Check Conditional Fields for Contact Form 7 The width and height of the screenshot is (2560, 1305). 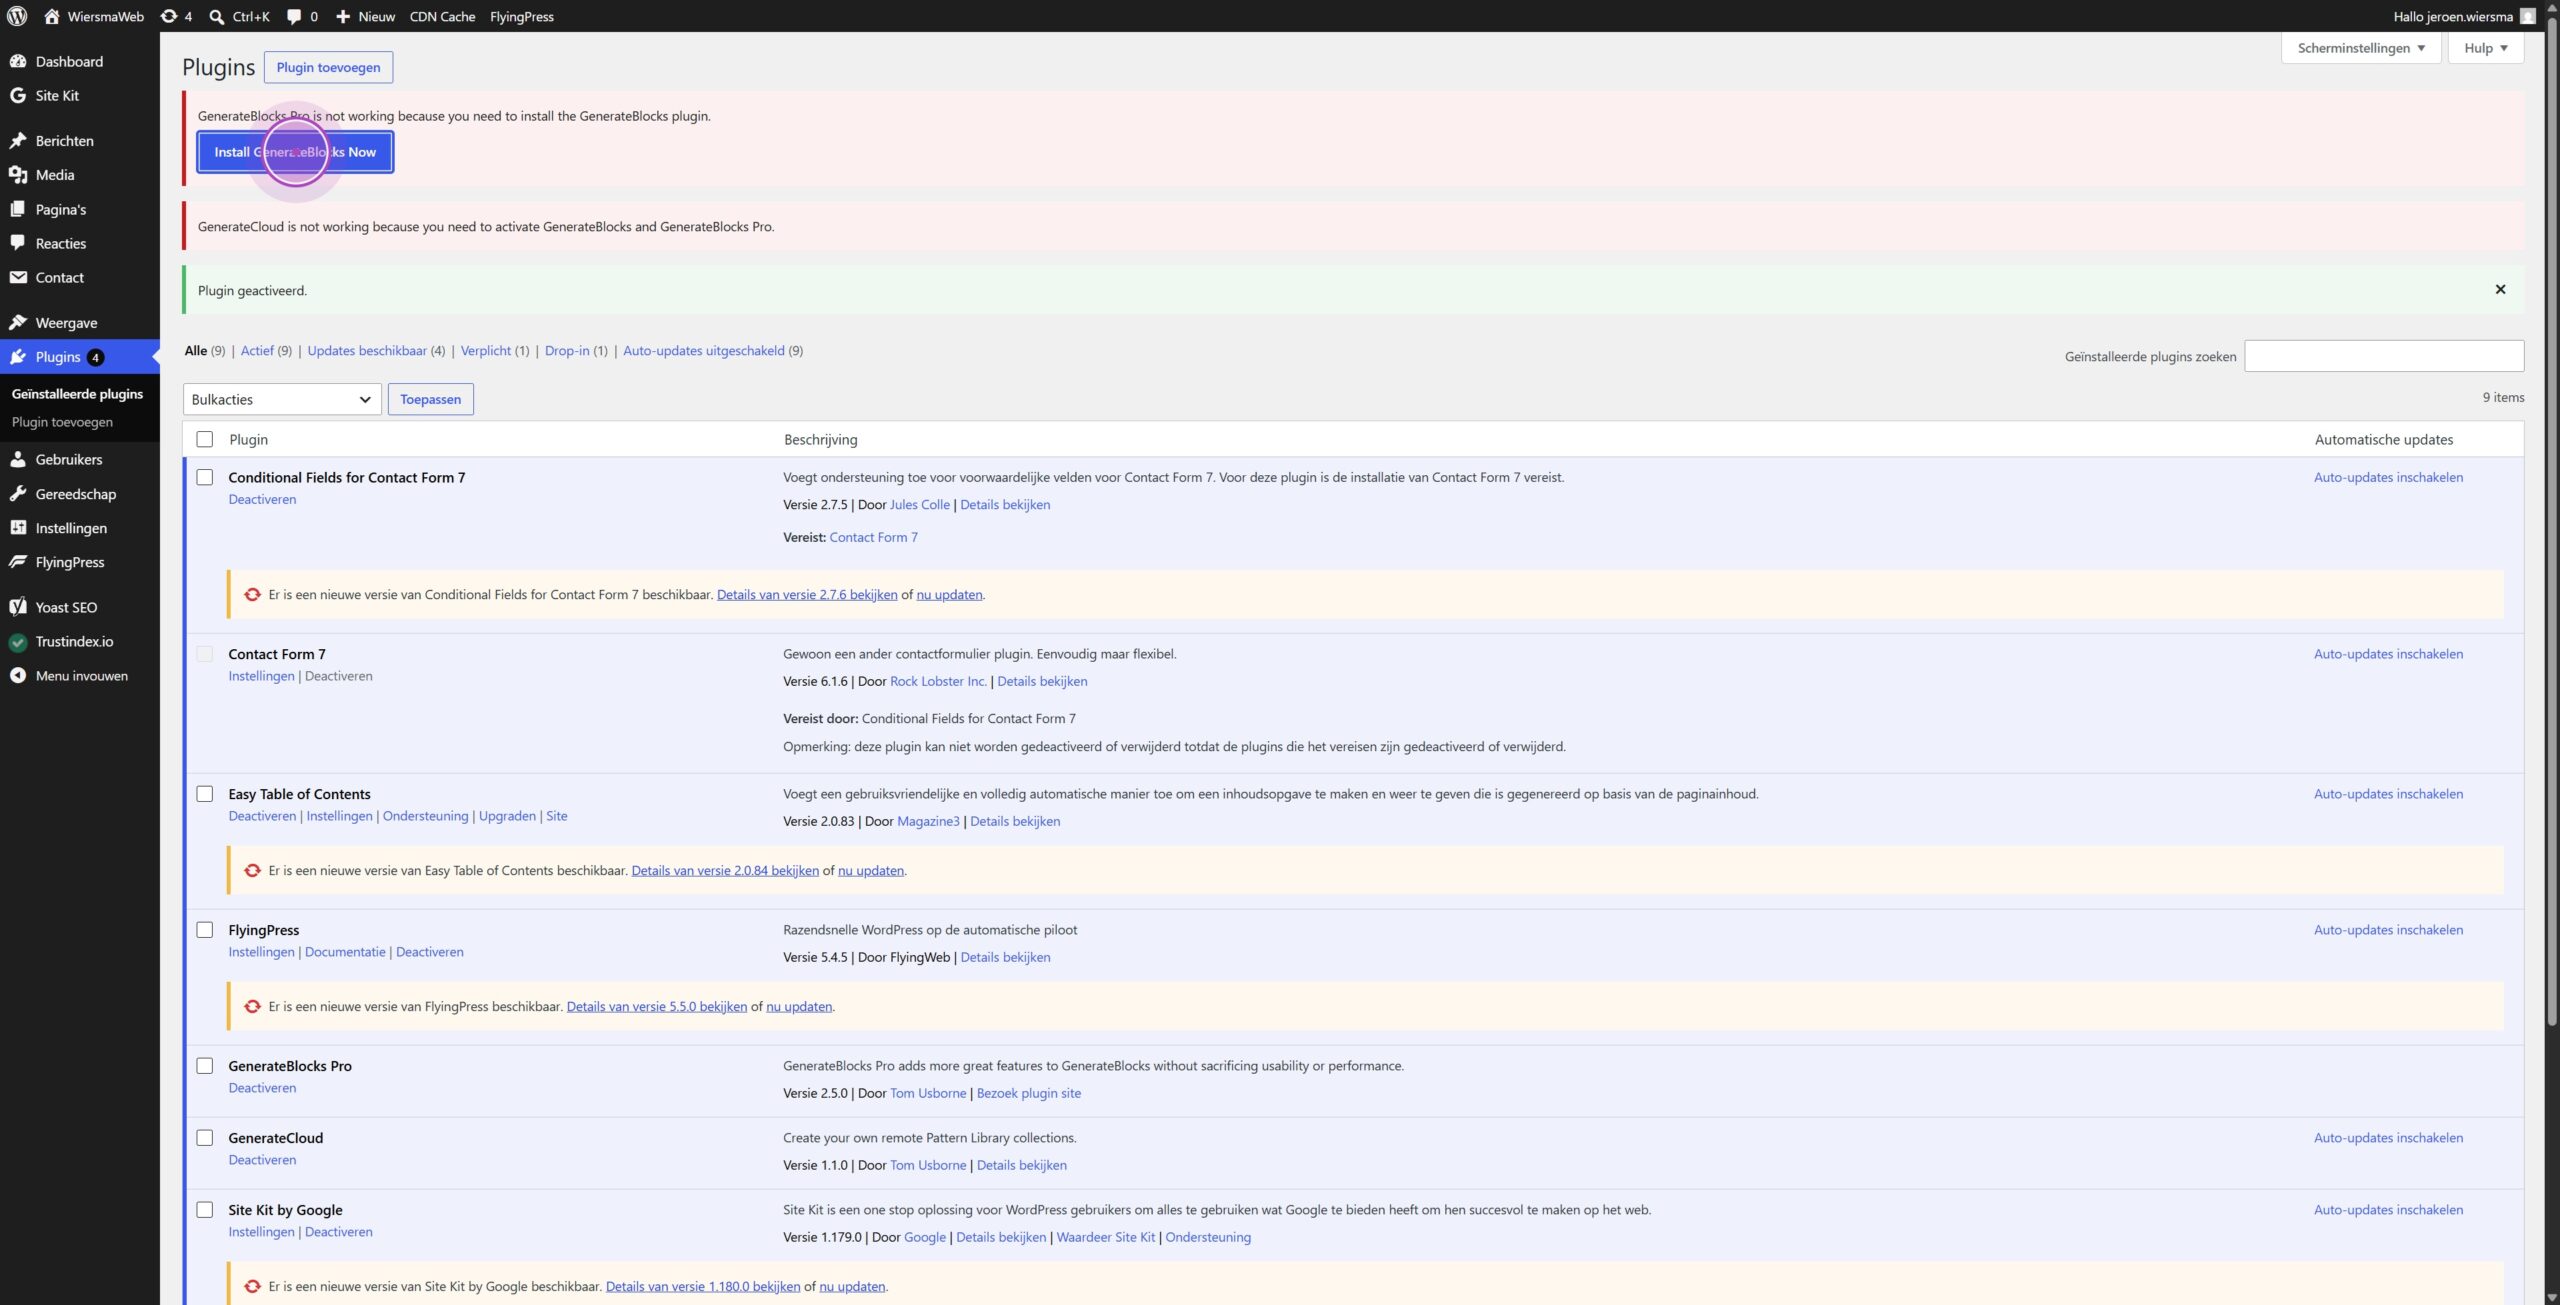tap(205, 477)
